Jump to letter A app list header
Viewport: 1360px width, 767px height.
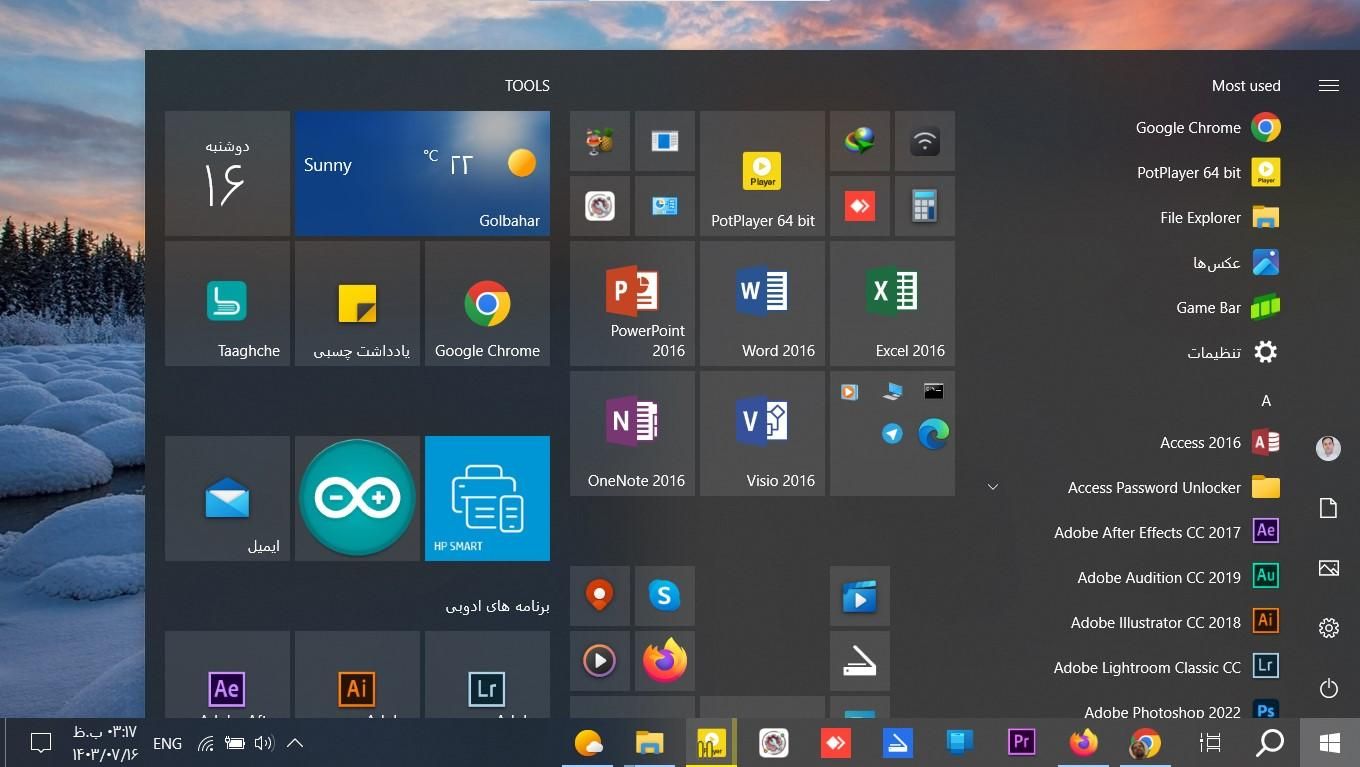[1265, 400]
